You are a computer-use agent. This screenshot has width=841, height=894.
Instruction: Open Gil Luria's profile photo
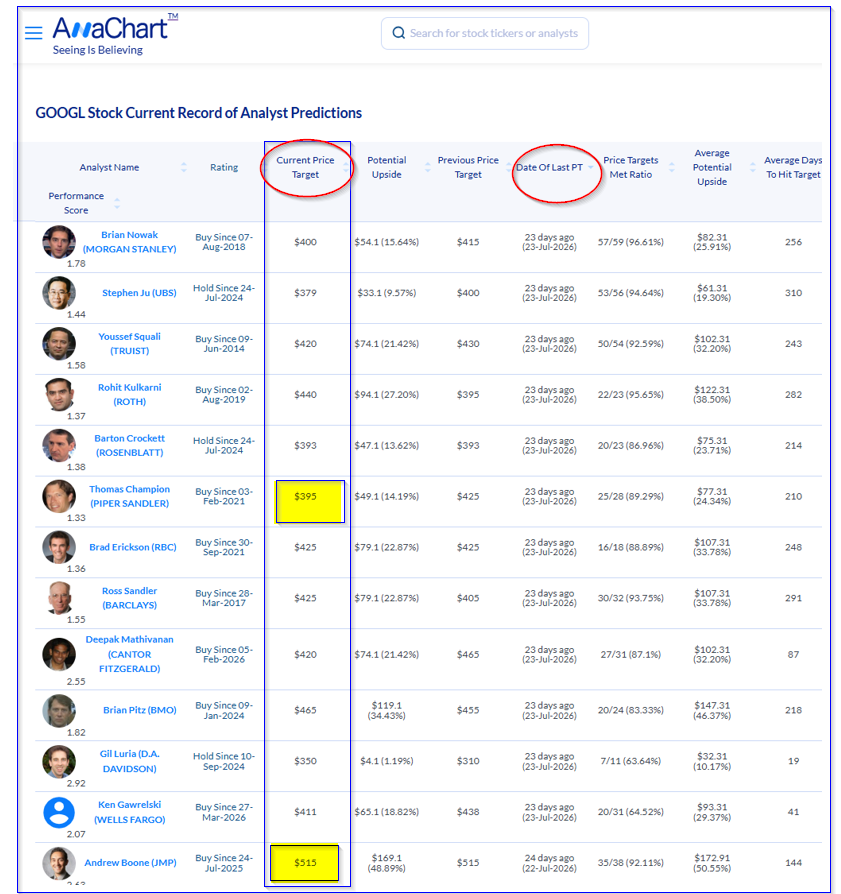coord(59,761)
